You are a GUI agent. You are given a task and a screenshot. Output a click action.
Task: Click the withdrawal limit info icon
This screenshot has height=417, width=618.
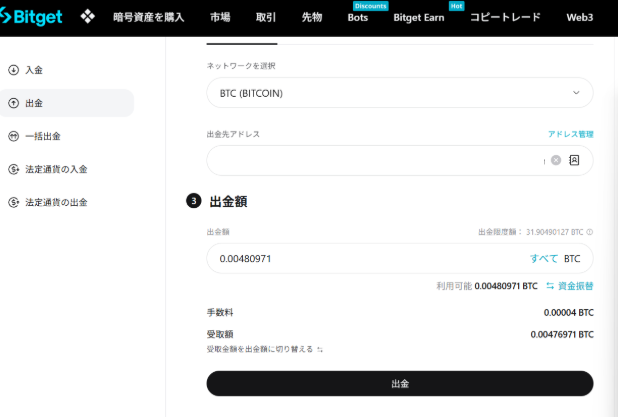click(590, 232)
